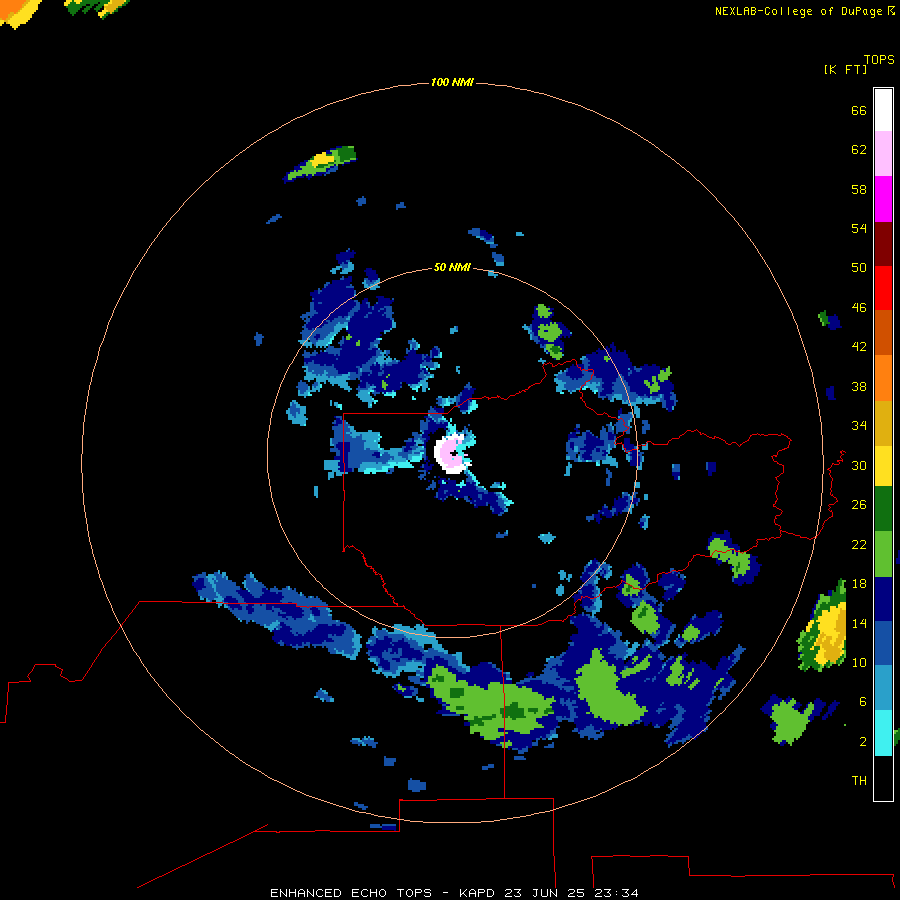Screen dimensions: 900x900
Task: Click the legend value 26
Action: tap(859, 505)
